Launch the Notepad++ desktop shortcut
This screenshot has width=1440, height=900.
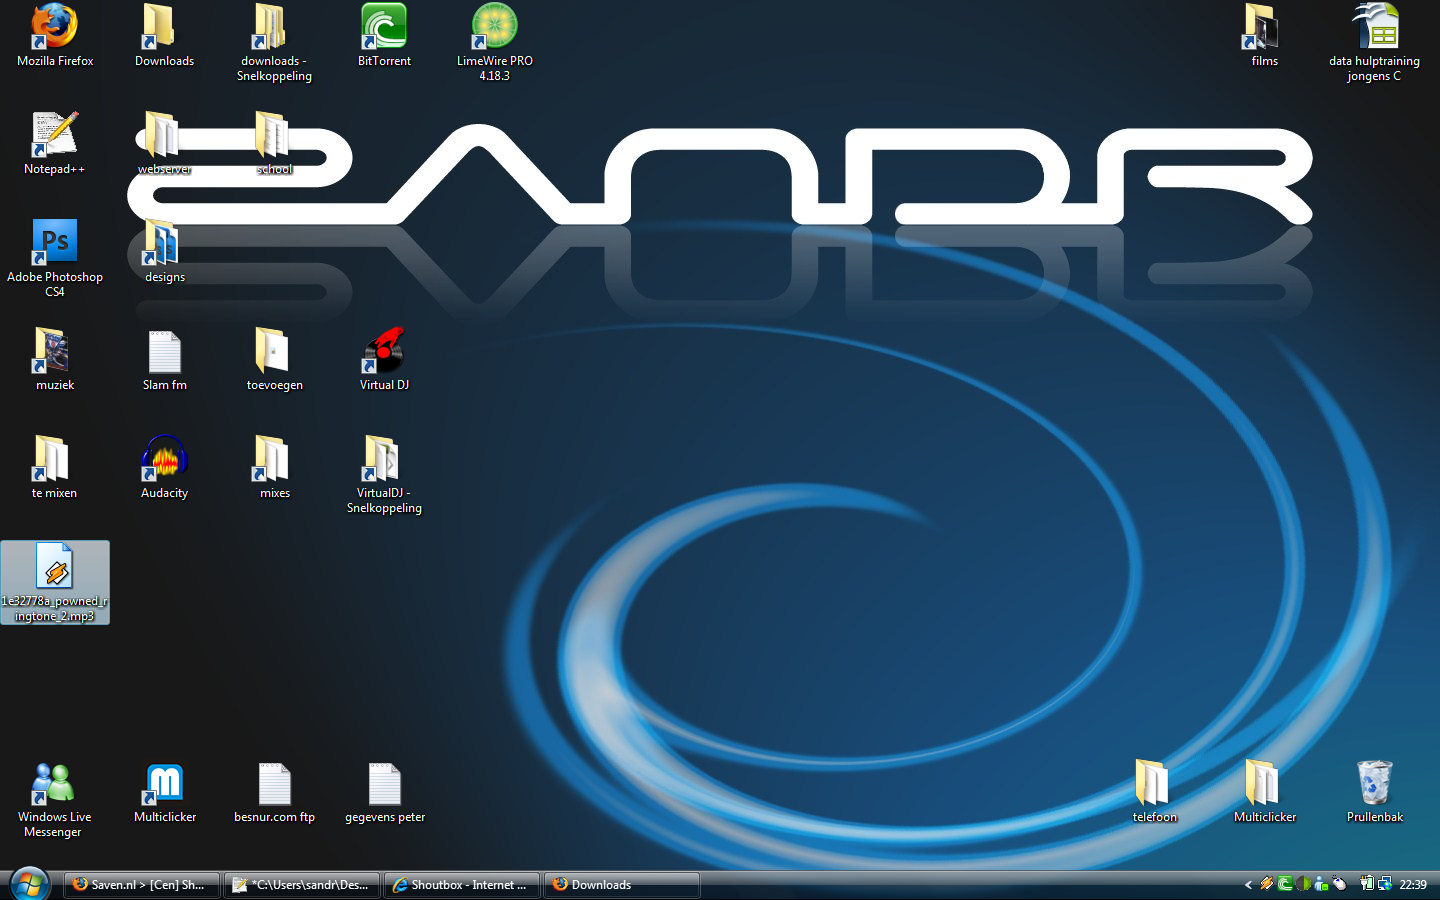(55, 144)
